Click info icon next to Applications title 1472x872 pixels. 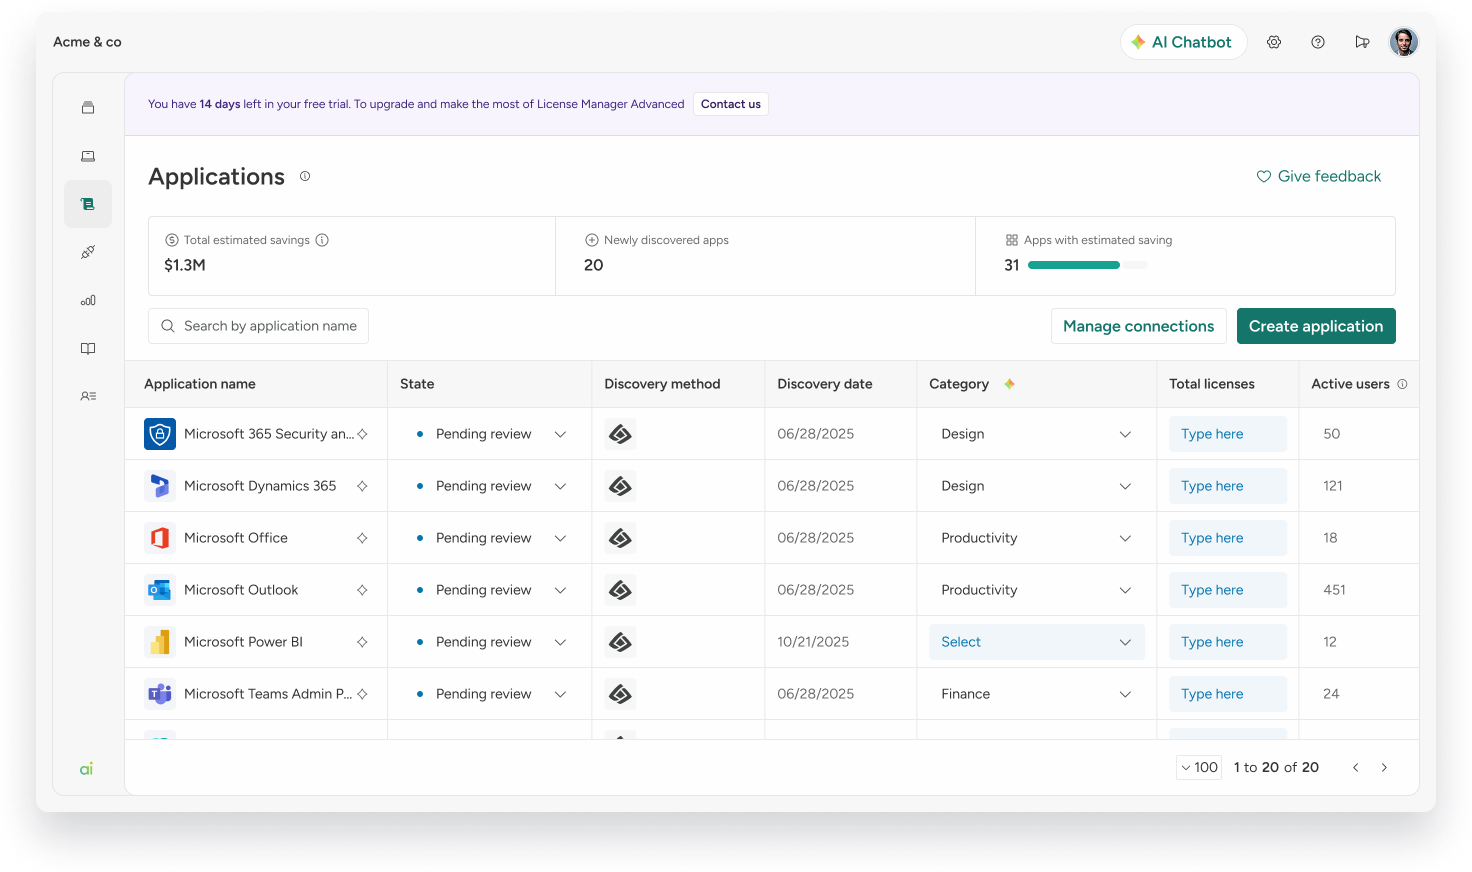pyautogui.click(x=305, y=176)
